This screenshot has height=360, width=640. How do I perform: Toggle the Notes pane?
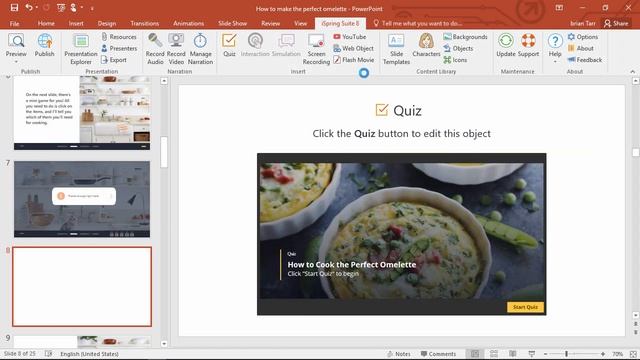[399, 354]
